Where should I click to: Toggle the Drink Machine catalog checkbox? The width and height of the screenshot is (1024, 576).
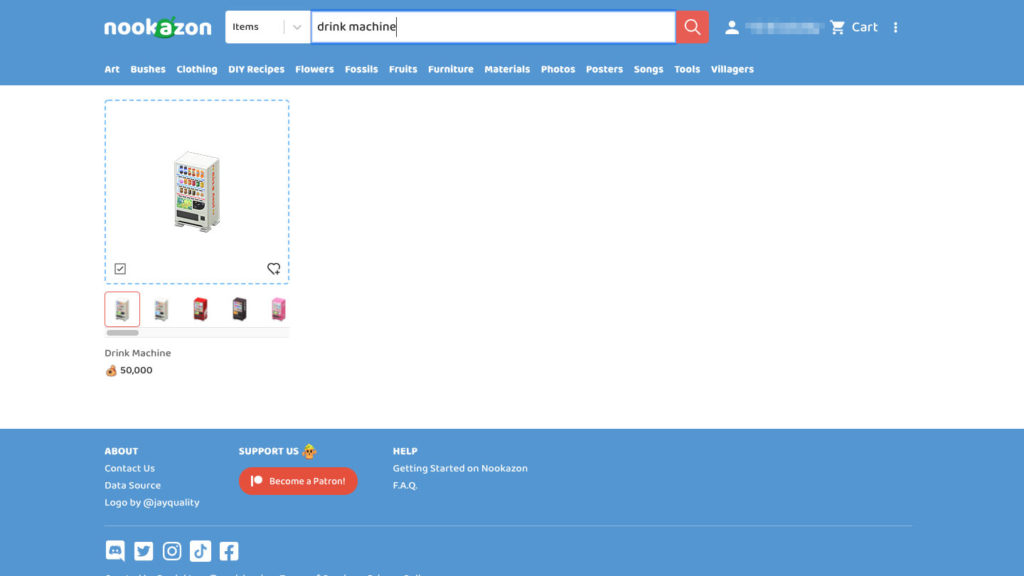point(120,268)
